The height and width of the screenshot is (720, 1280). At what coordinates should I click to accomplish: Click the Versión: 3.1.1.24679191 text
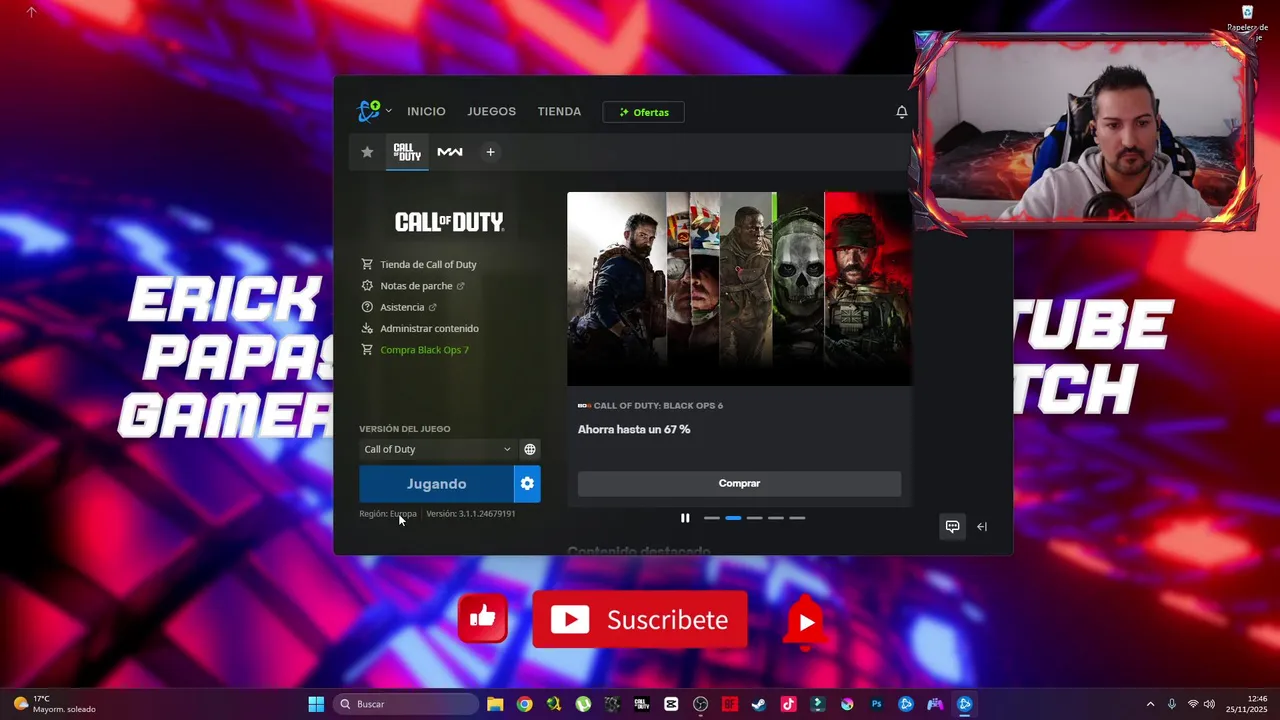click(471, 514)
